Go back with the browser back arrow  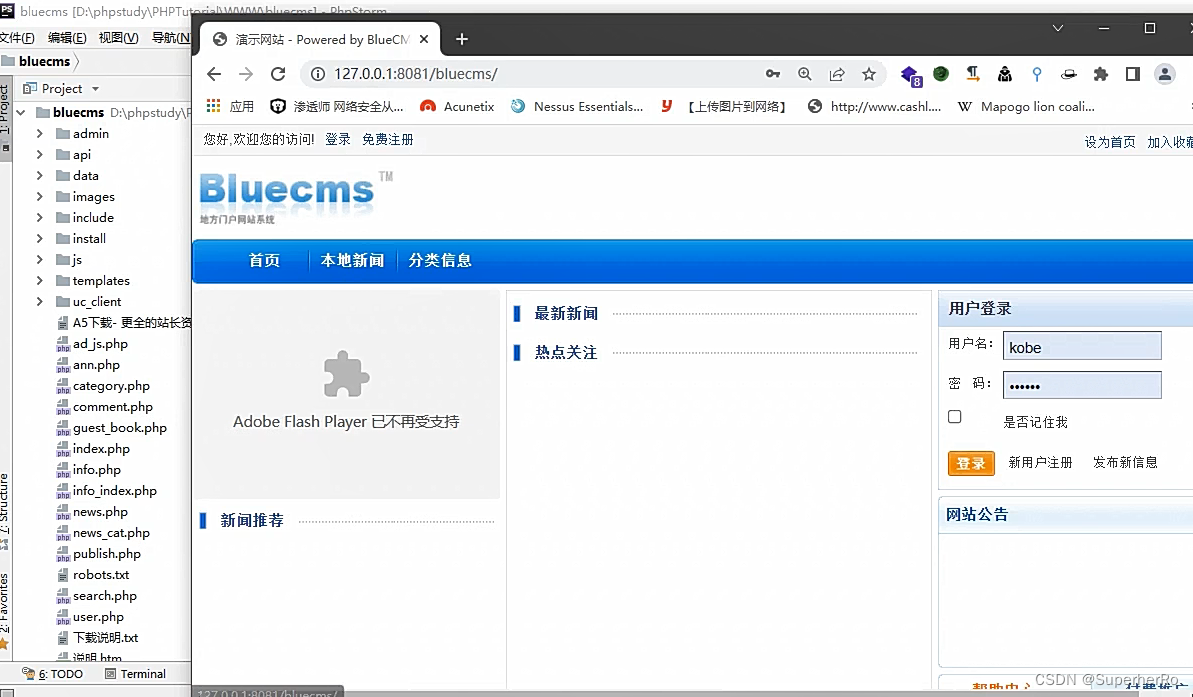click(214, 74)
